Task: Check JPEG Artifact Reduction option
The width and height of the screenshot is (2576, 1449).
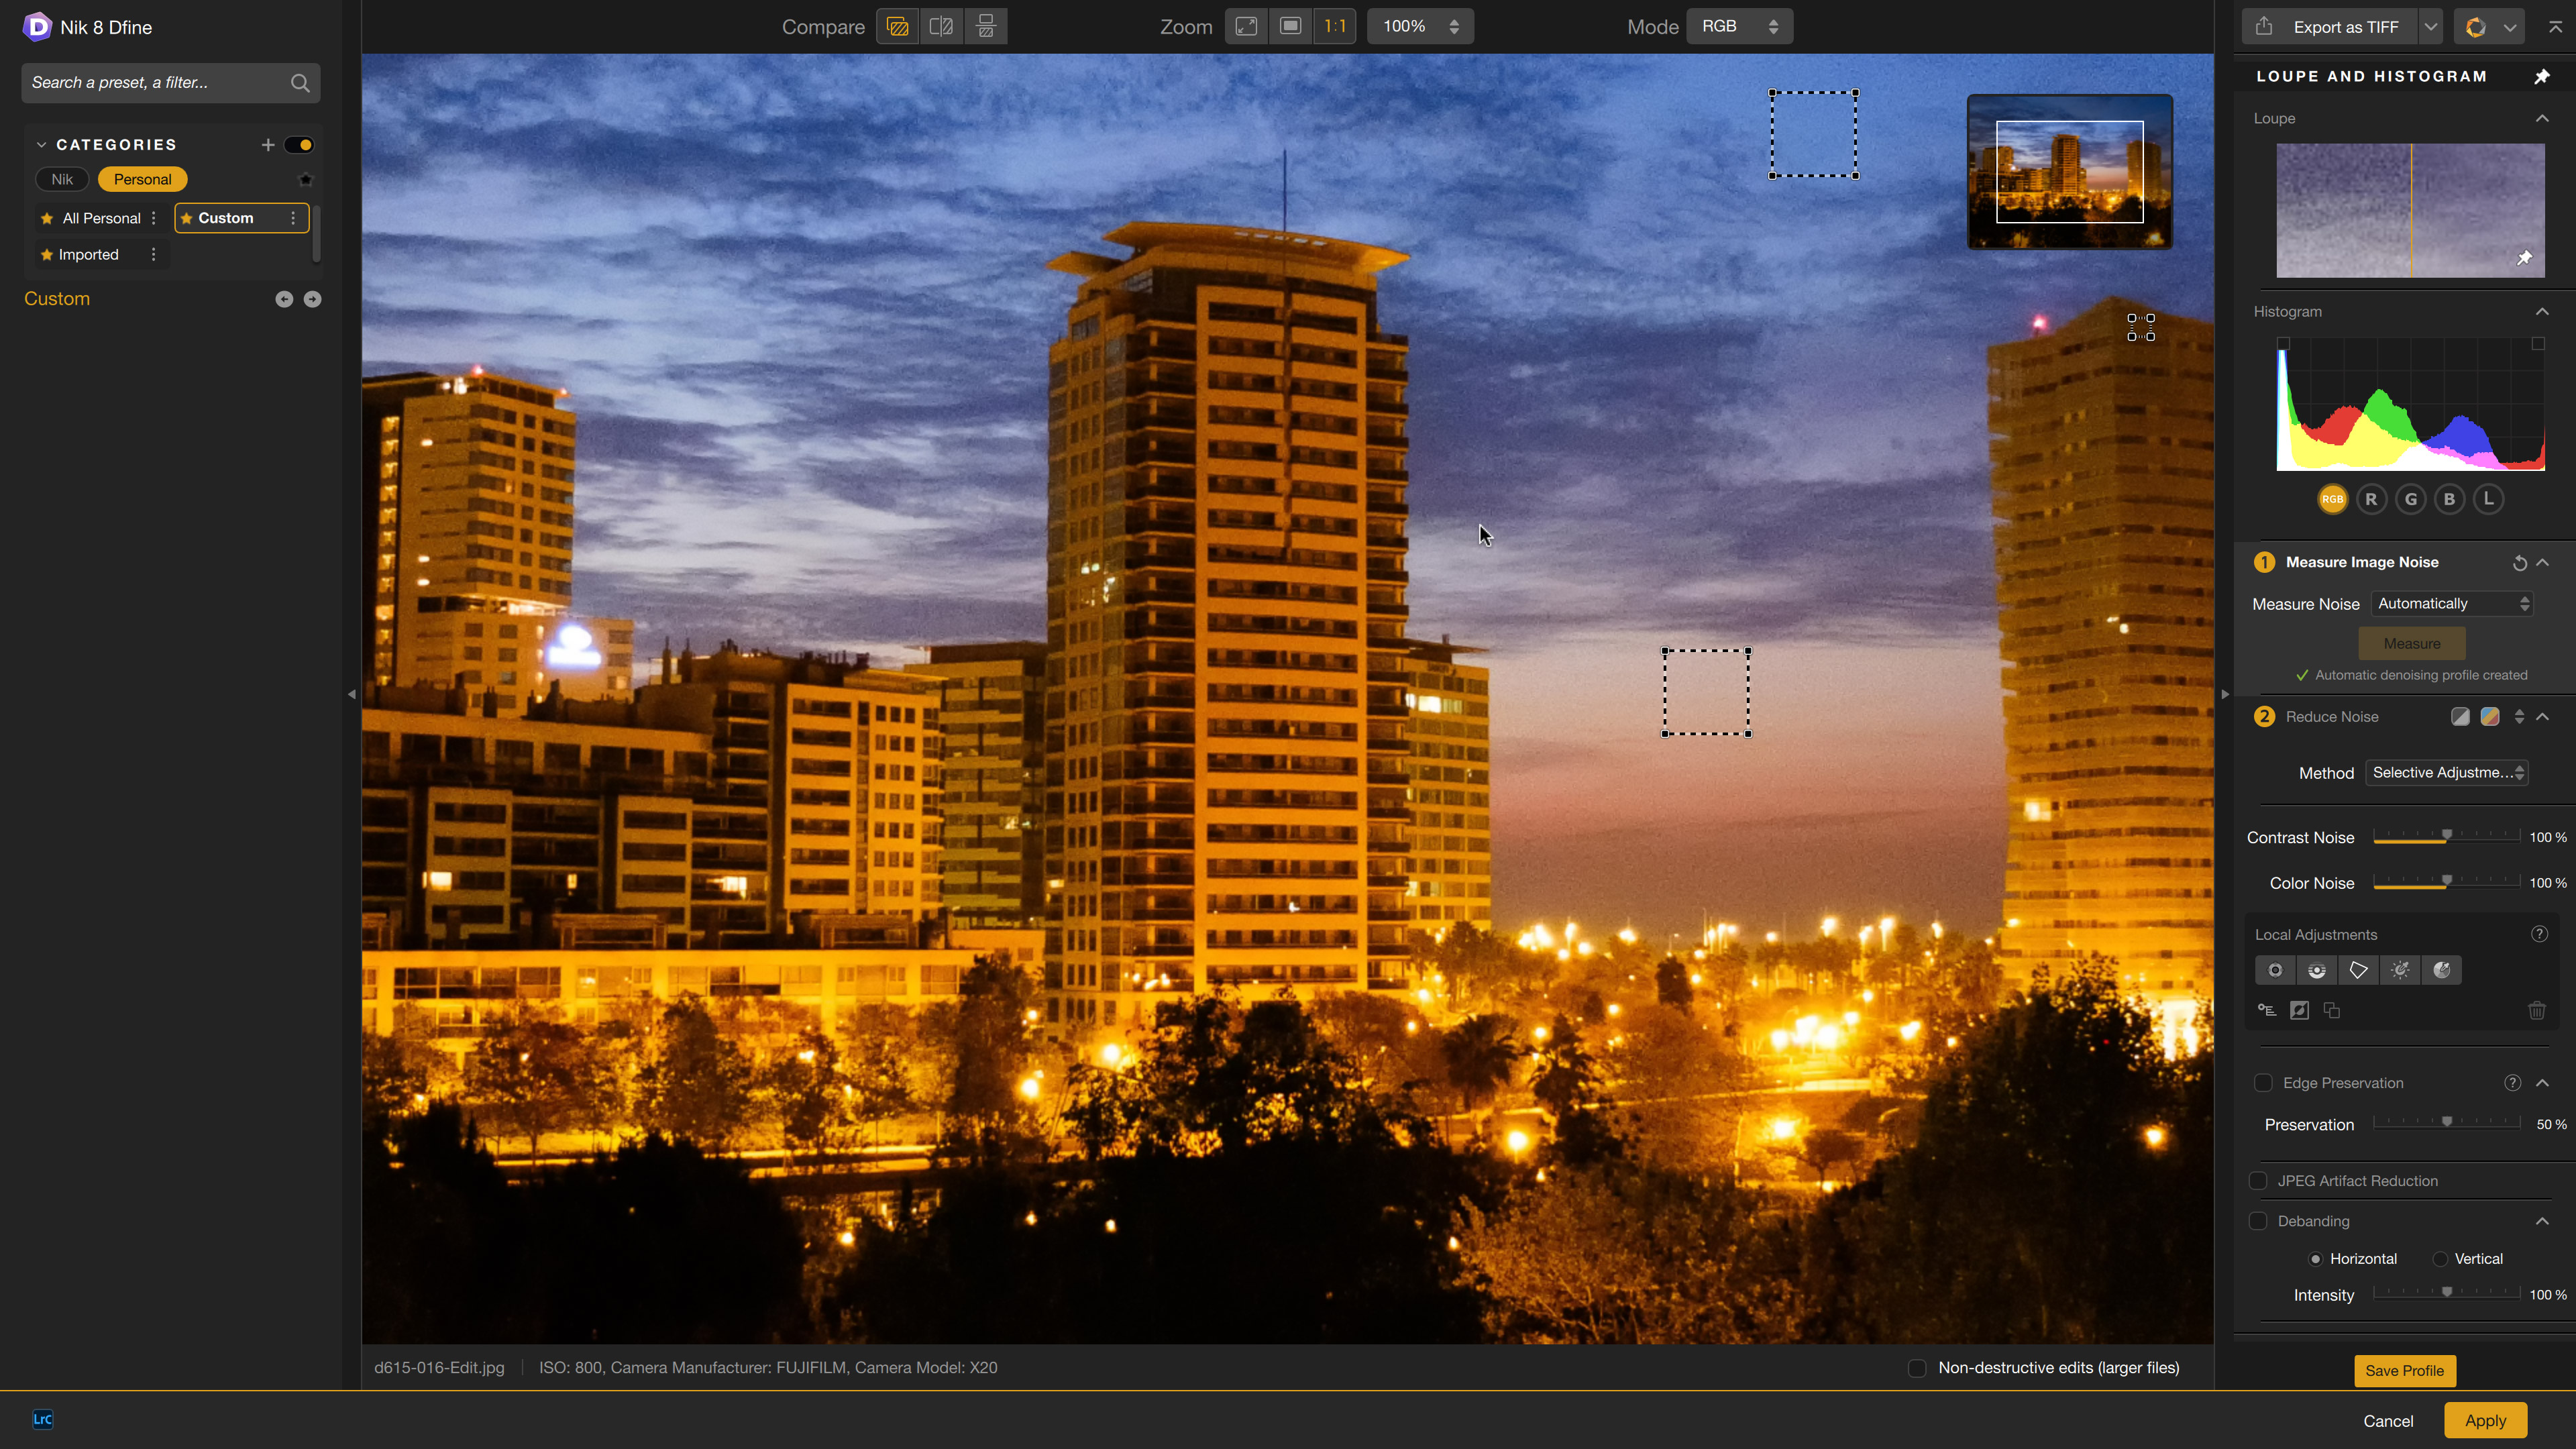Action: (x=2258, y=1181)
